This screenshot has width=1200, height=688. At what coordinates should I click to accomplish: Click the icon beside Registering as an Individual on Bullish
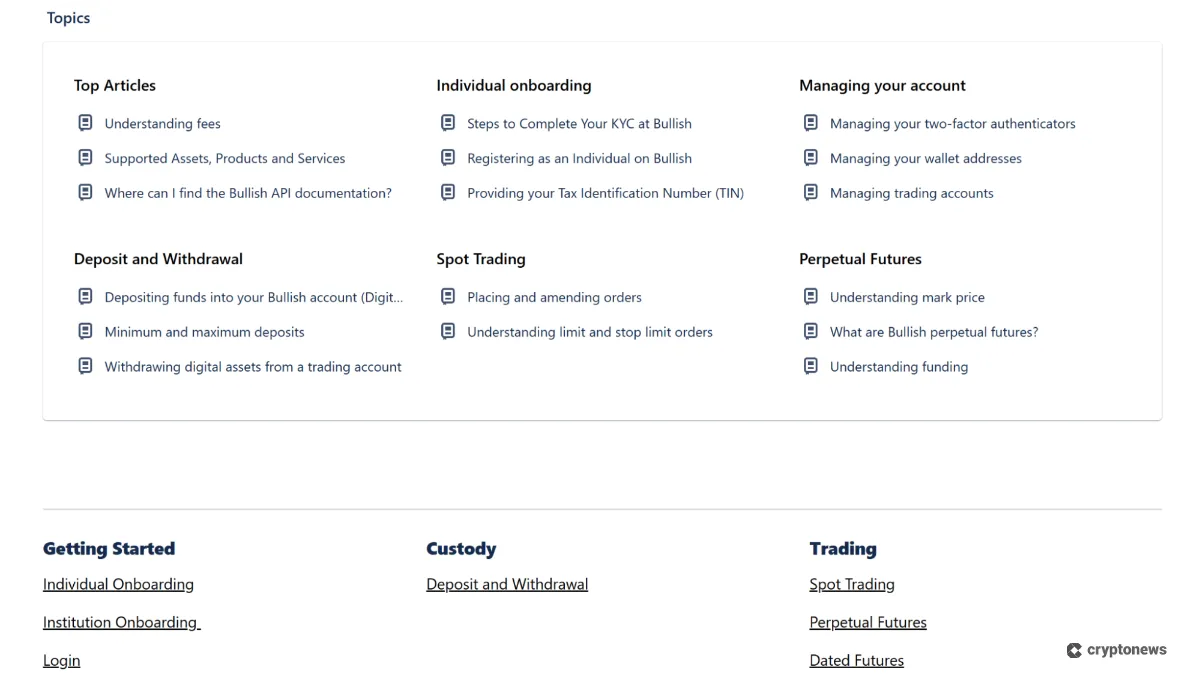(448, 158)
